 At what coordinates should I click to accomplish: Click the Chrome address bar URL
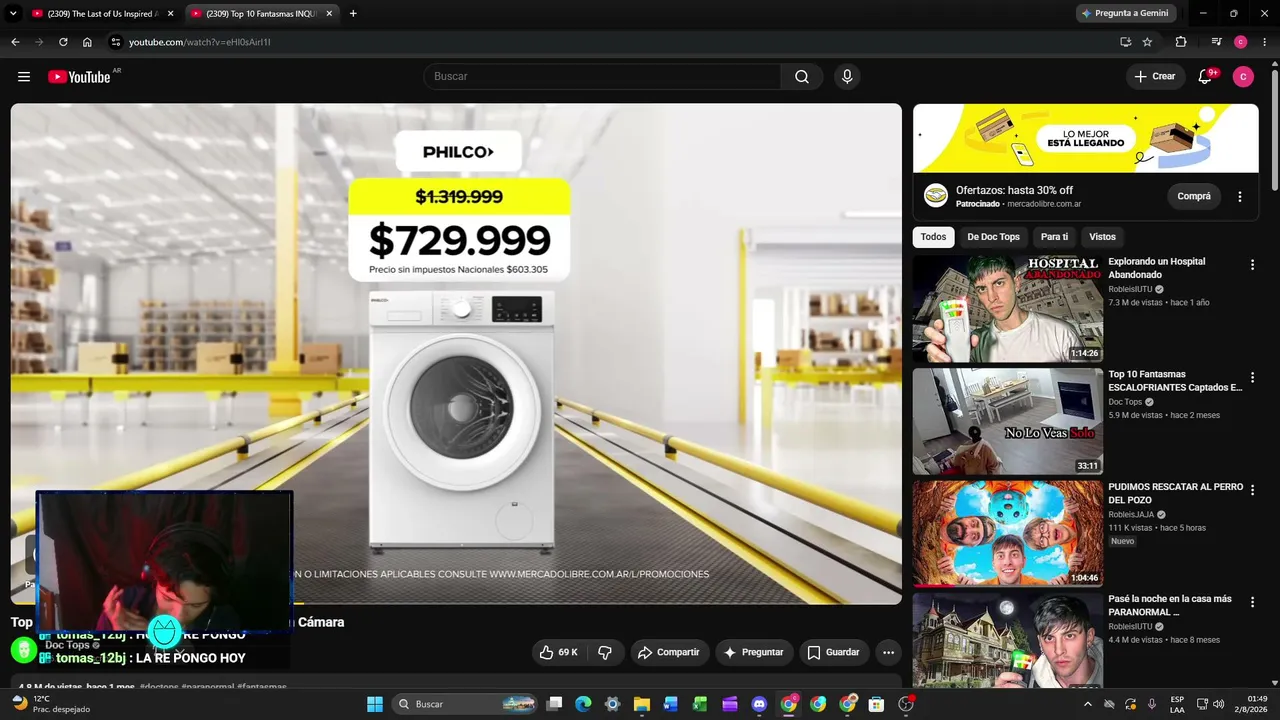click(x=200, y=42)
